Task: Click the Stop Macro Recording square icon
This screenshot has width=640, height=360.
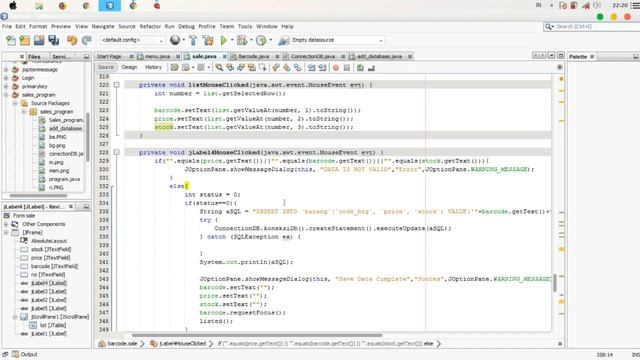Action: [347, 68]
